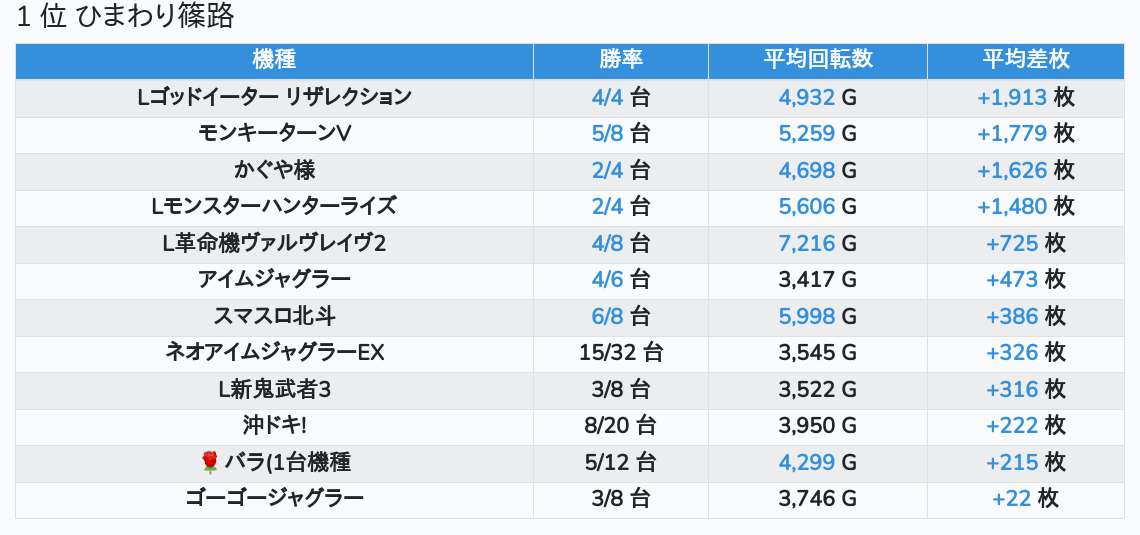Select Lモンスターハンターライズ in the table
The image size is (1140, 535).
point(274,207)
